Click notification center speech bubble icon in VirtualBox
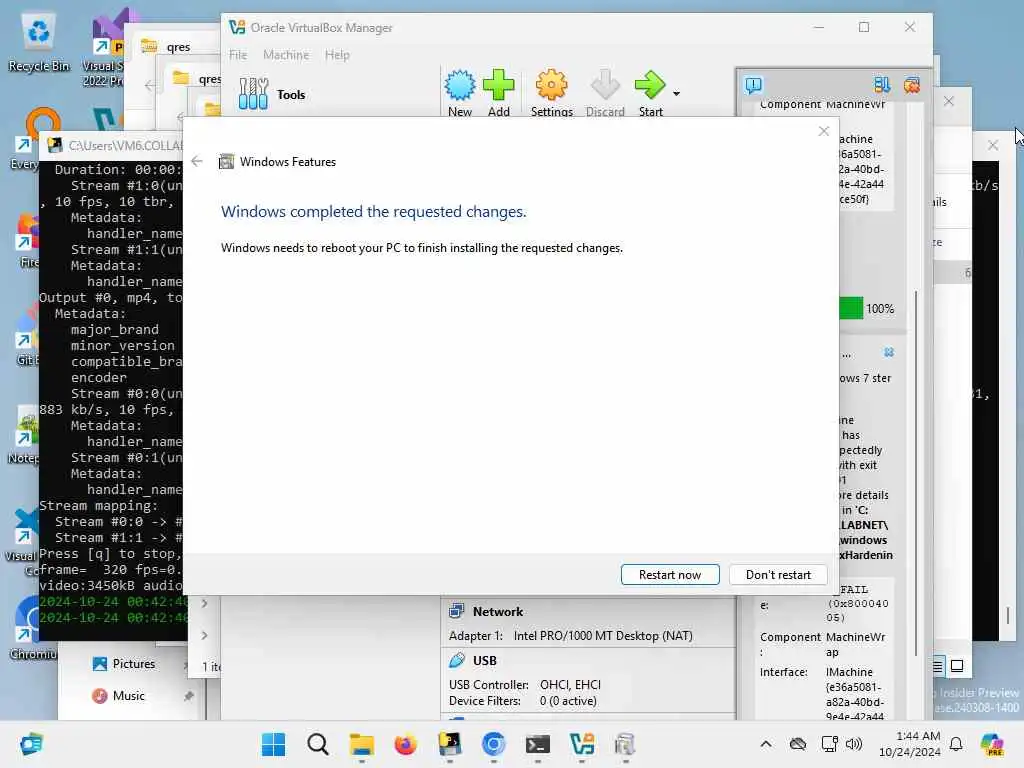The height and width of the screenshot is (768, 1024). tap(753, 85)
